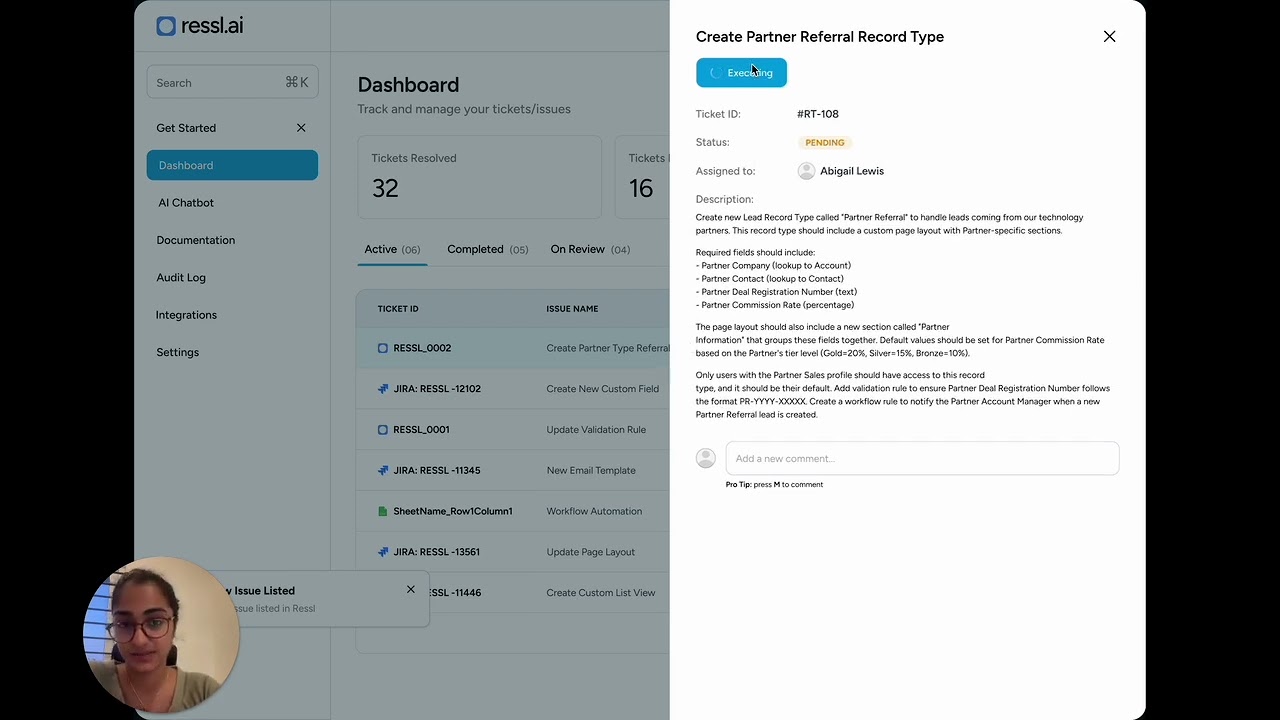
Task: Click the Add a new comment field
Action: (922, 458)
